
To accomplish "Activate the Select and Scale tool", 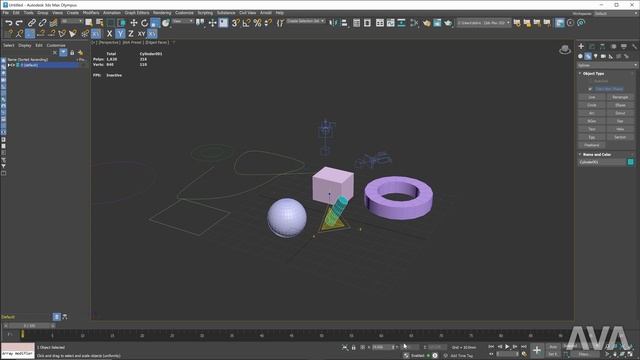I will [x=155, y=23].
